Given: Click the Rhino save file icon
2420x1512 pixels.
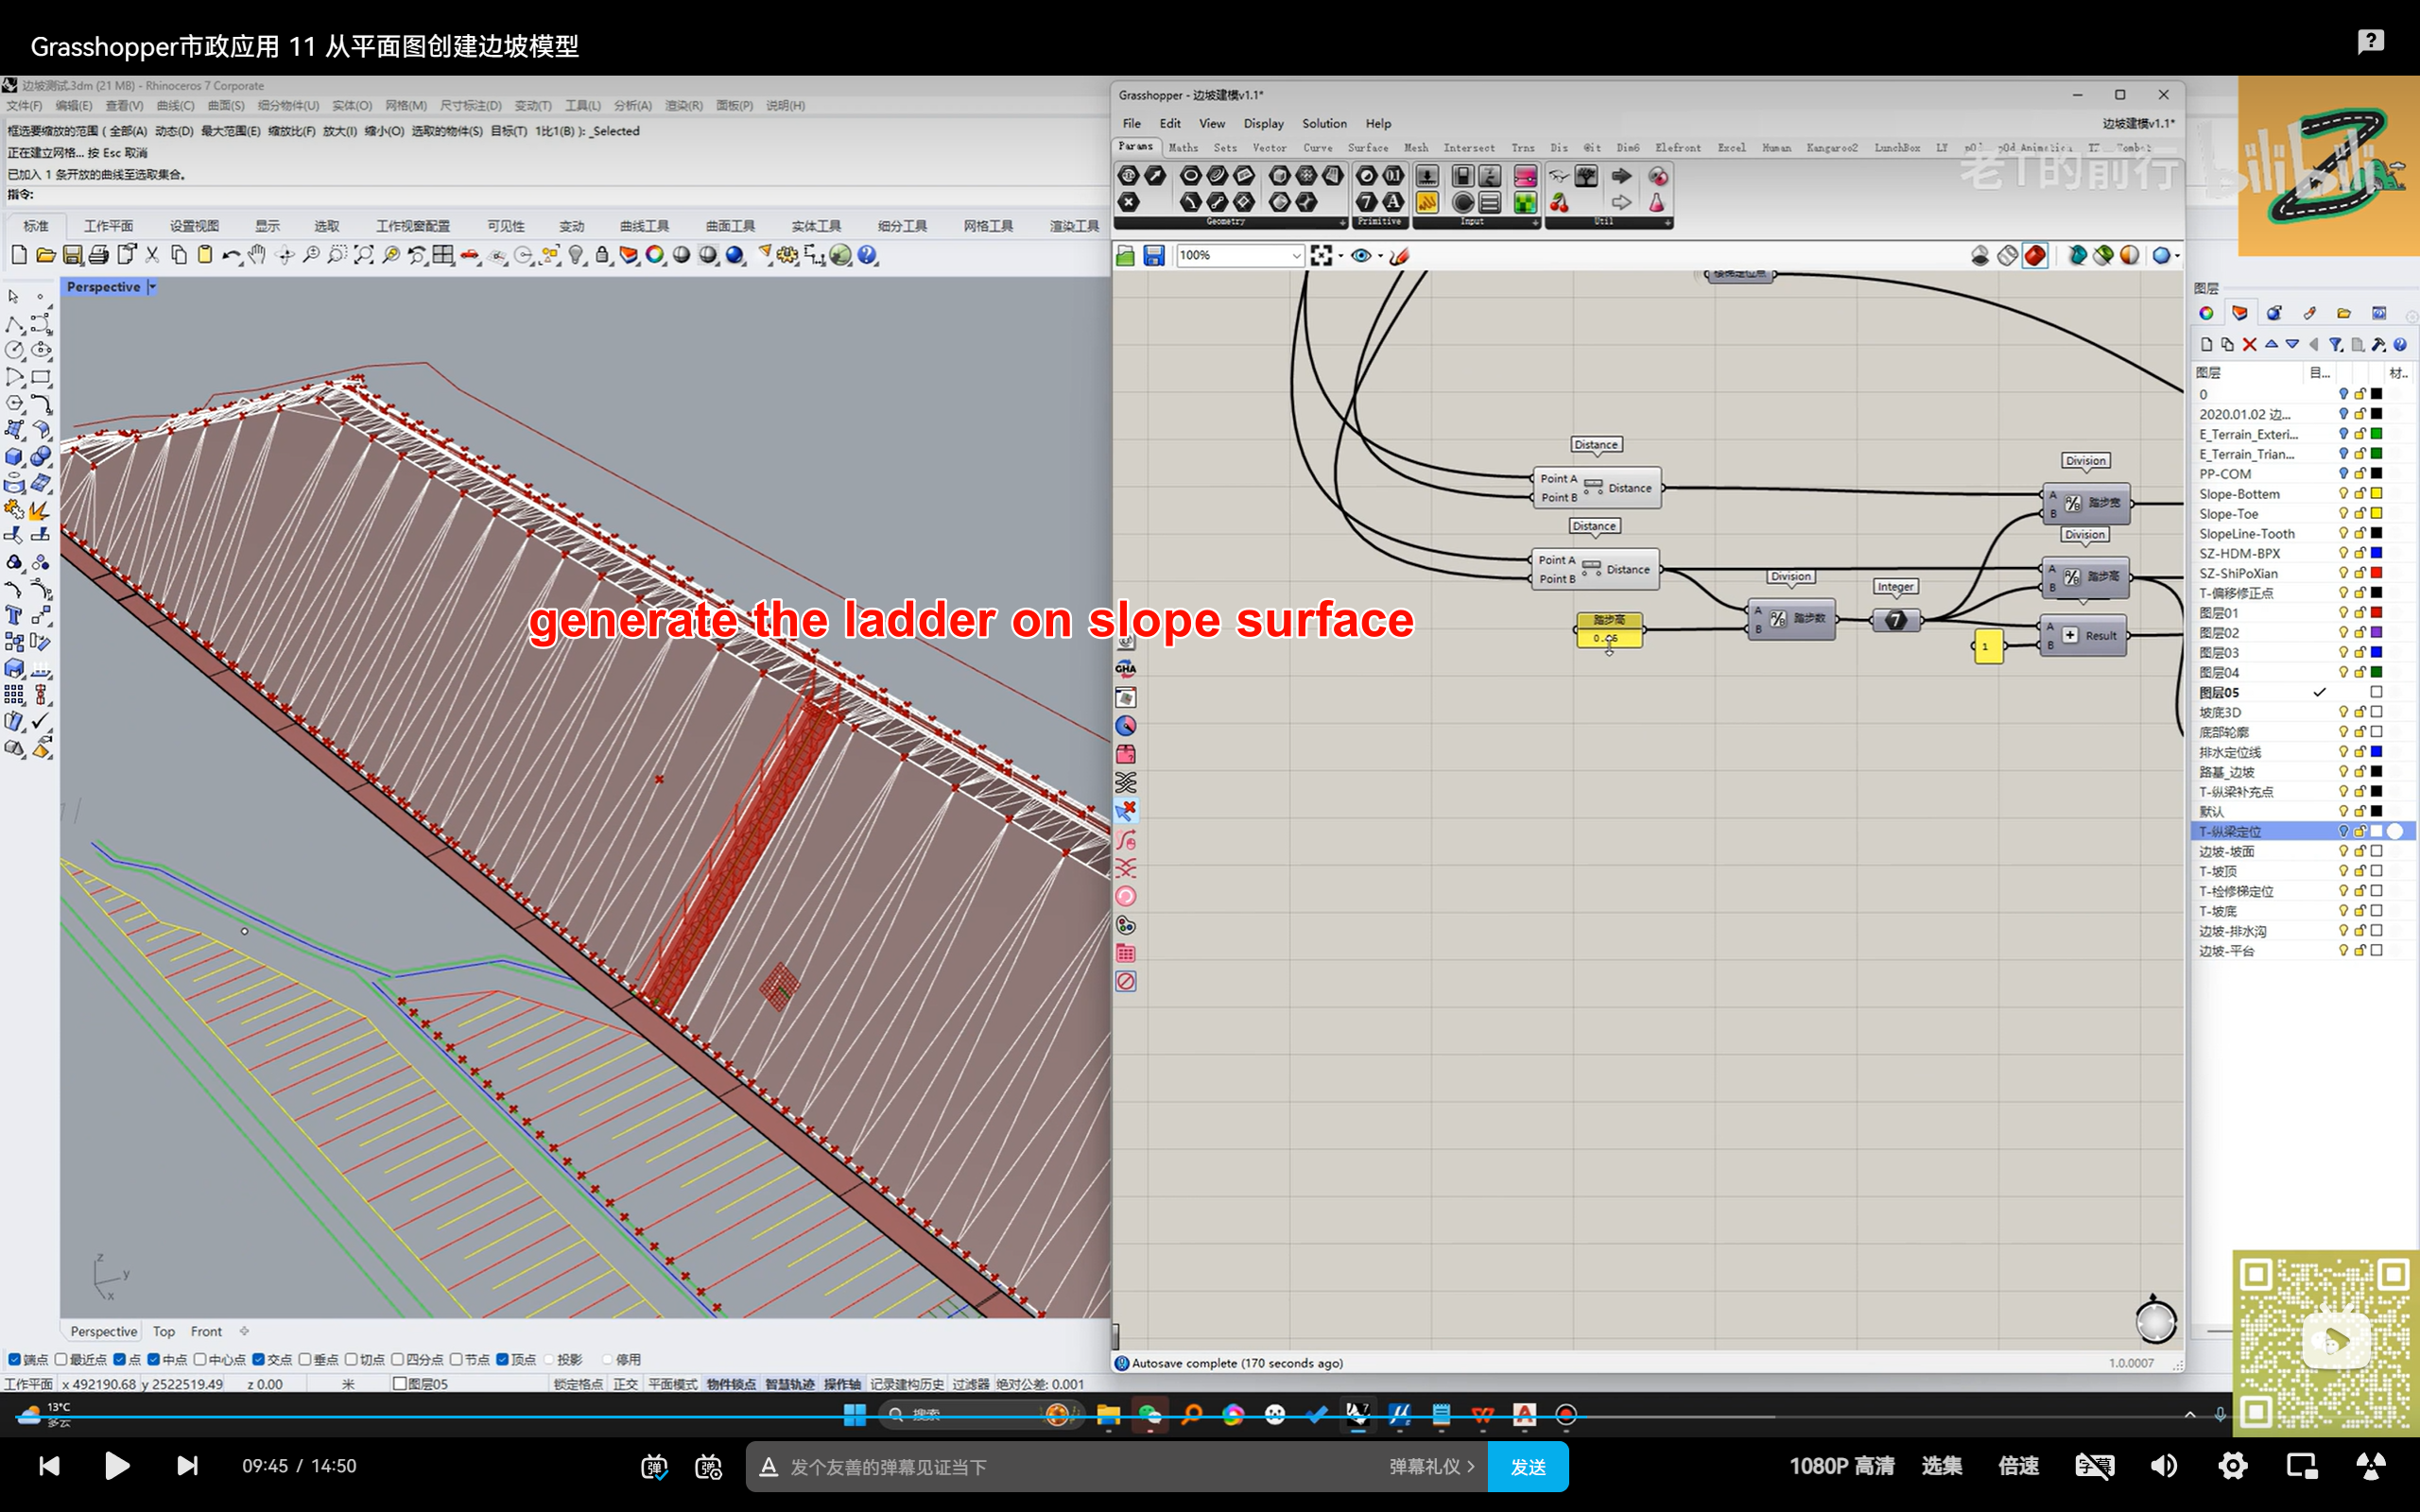Looking at the screenshot, I should pyautogui.click(x=72, y=255).
